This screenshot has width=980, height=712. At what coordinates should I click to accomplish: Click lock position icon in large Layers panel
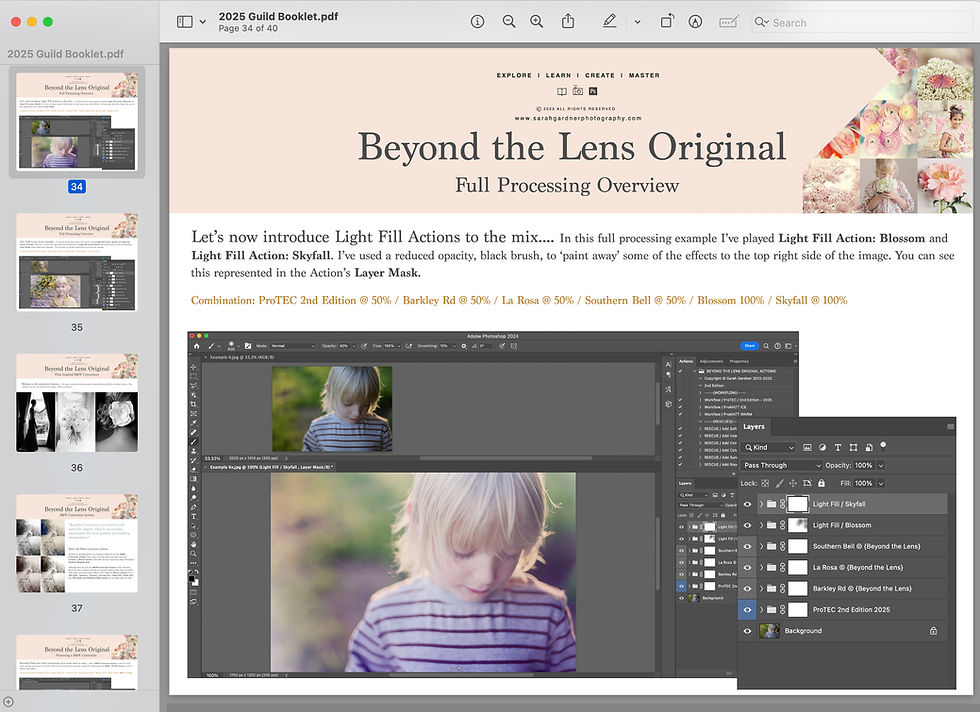coord(793,483)
